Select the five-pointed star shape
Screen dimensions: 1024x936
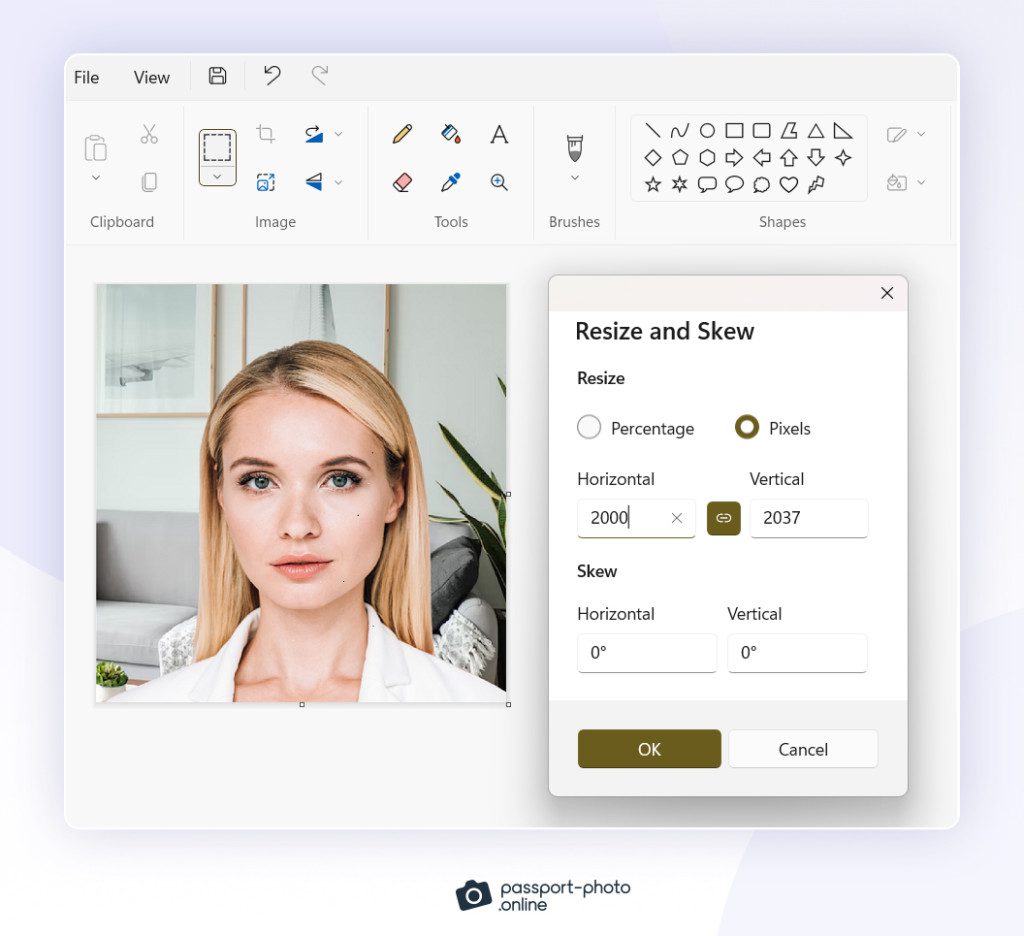pyautogui.click(x=655, y=183)
